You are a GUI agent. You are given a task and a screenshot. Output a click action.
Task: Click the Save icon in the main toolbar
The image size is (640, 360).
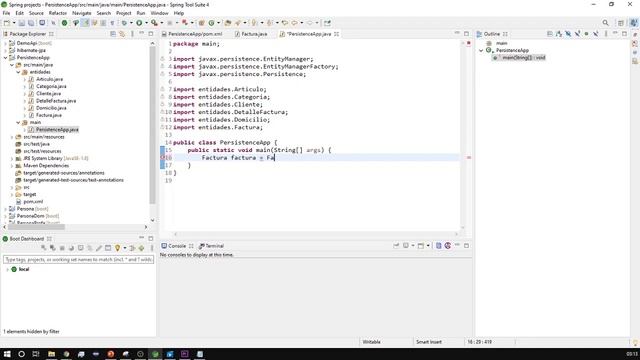click(x=22, y=23)
